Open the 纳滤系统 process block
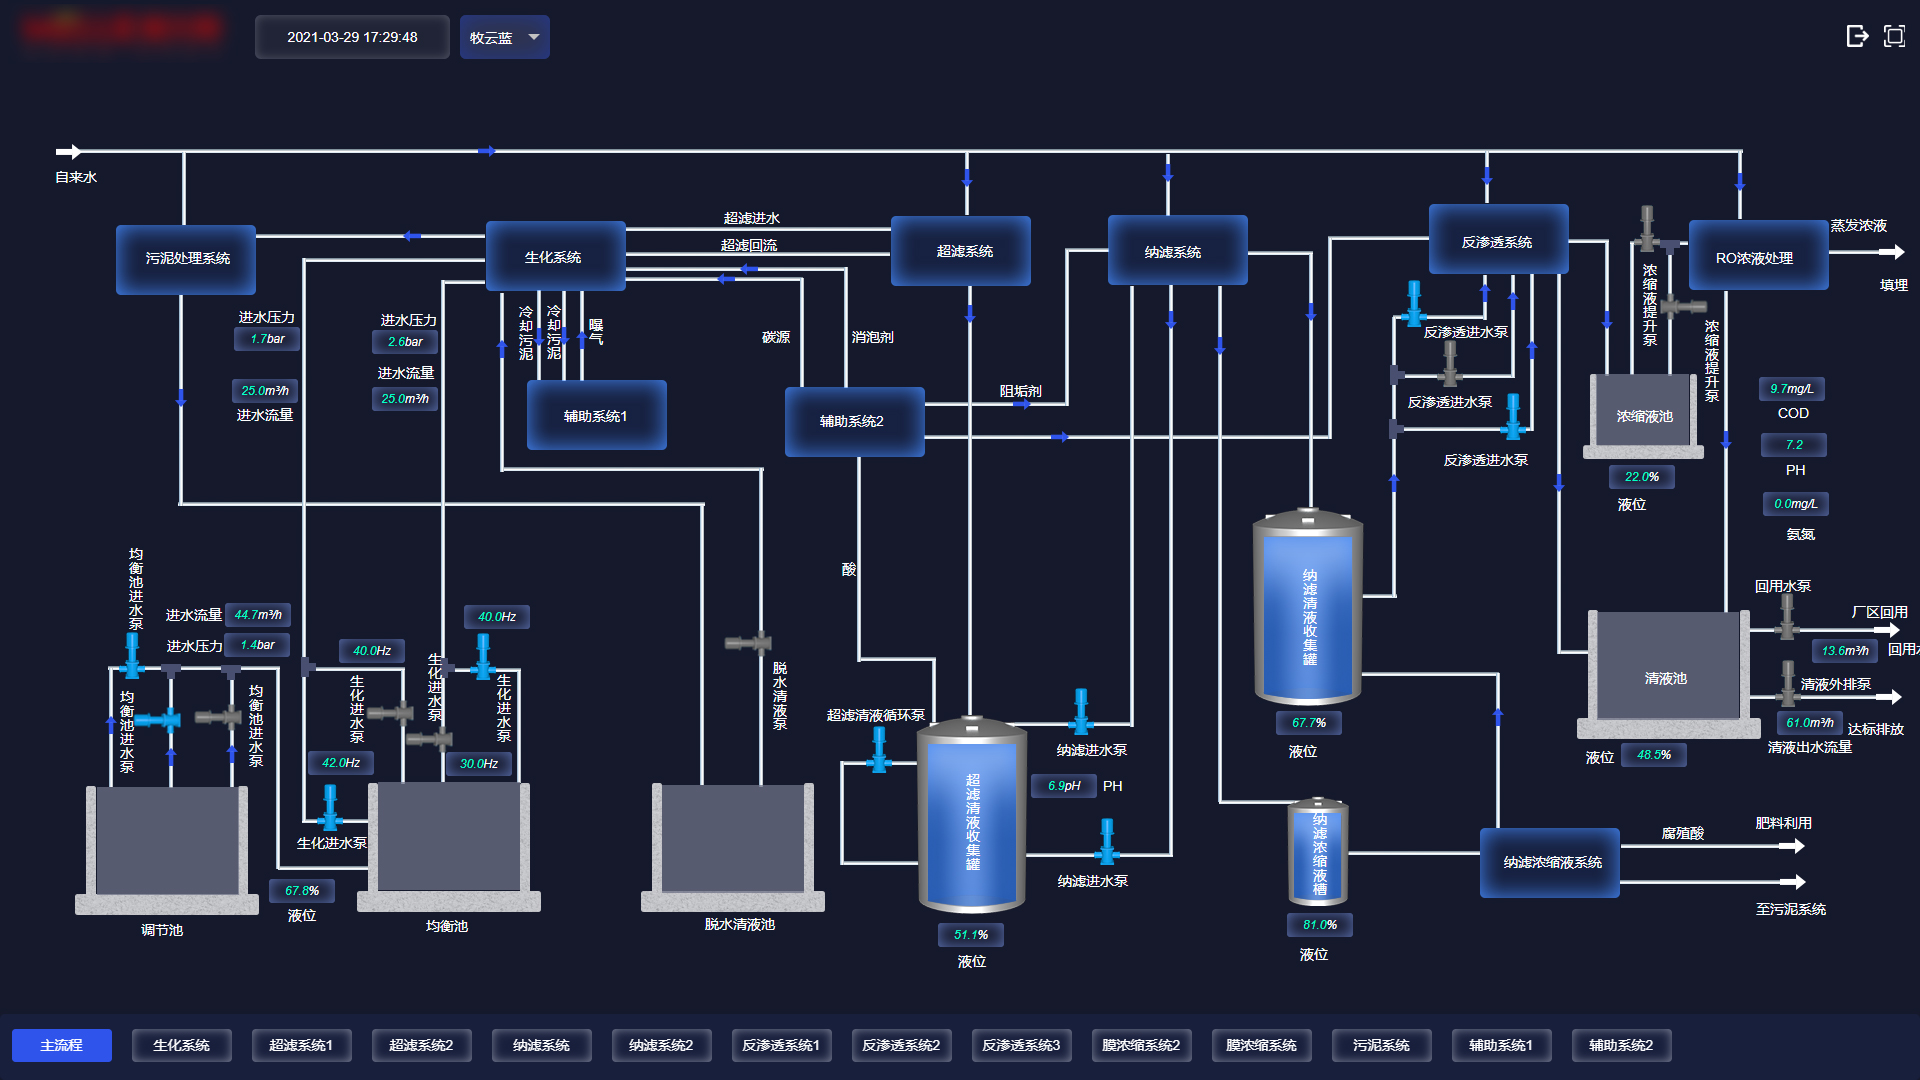This screenshot has height=1080, width=1920. tap(1177, 250)
